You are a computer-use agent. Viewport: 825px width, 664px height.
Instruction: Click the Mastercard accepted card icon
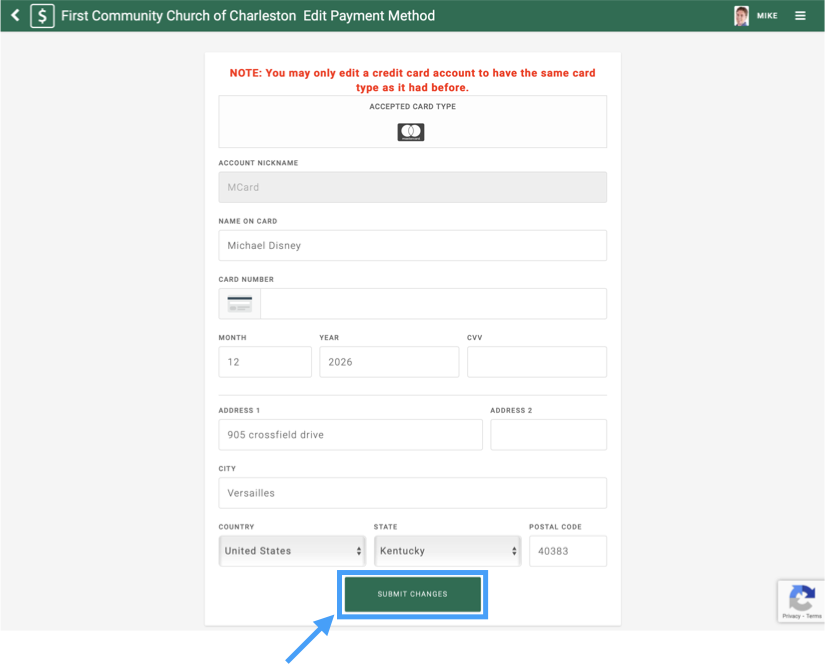pyautogui.click(x=411, y=132)
